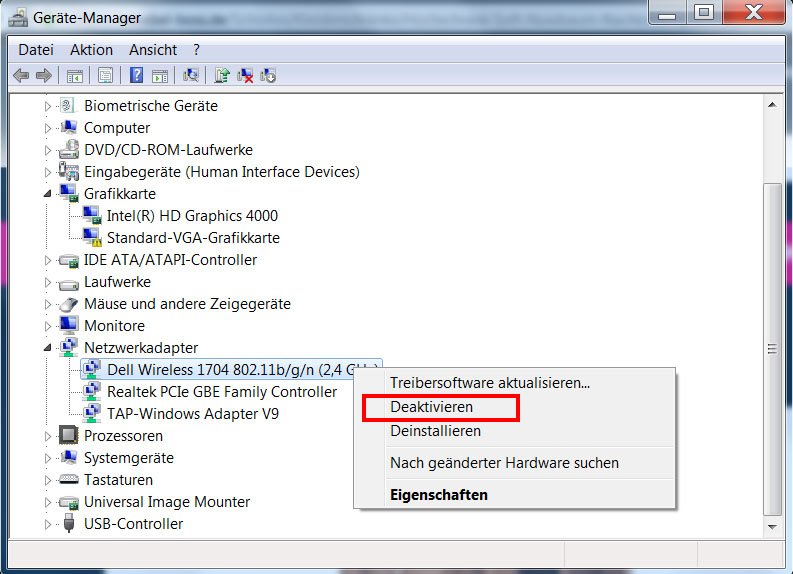Select the Netzwerkadapter label
793x574 pixels.
point(141,348)
